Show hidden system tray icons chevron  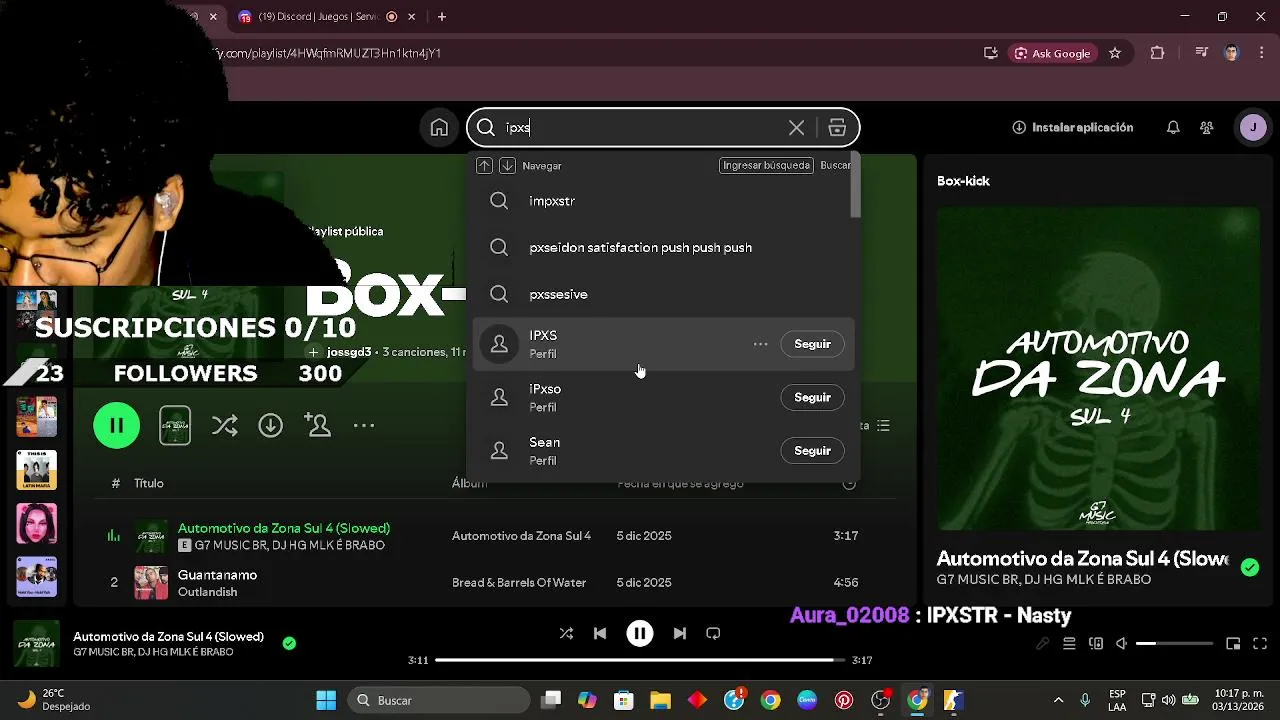(x=1058, y=700)
